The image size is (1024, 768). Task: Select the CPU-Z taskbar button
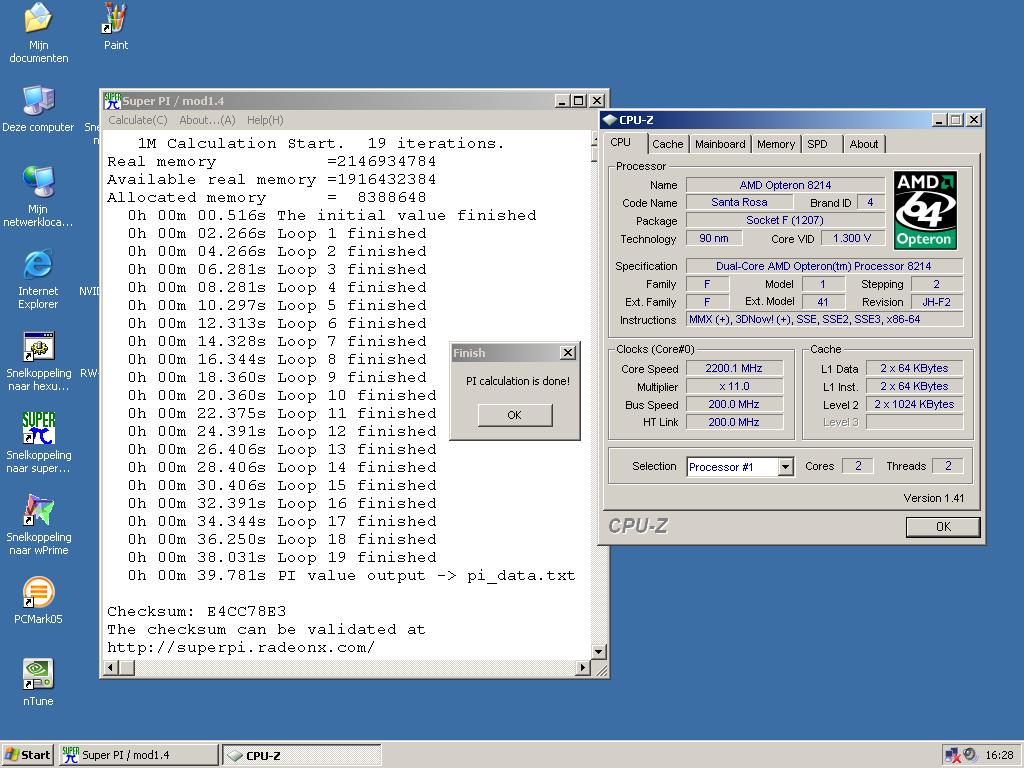(302, 755)
